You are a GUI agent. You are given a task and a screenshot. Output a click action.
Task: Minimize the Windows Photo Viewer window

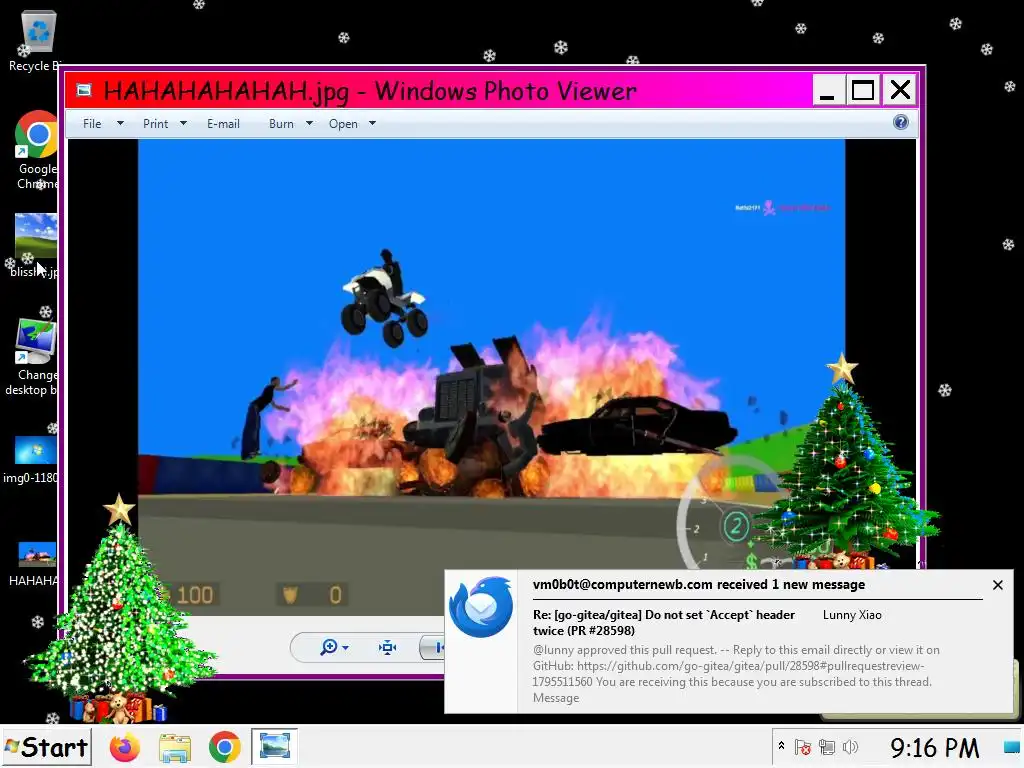coord(827,90)
